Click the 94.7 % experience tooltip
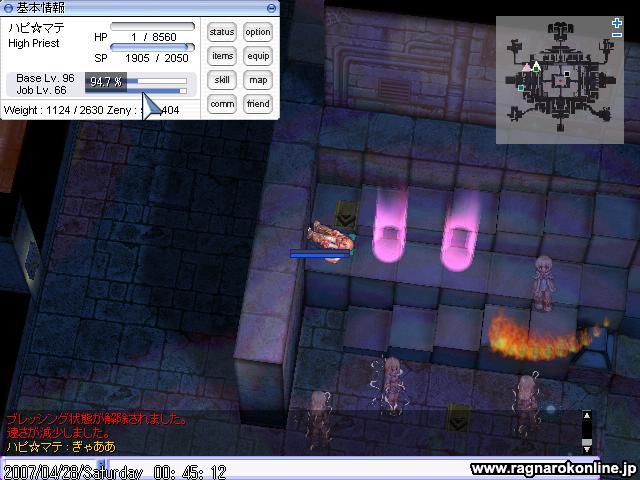The width and height of the screenshot is (640, 480). (106, 82)
